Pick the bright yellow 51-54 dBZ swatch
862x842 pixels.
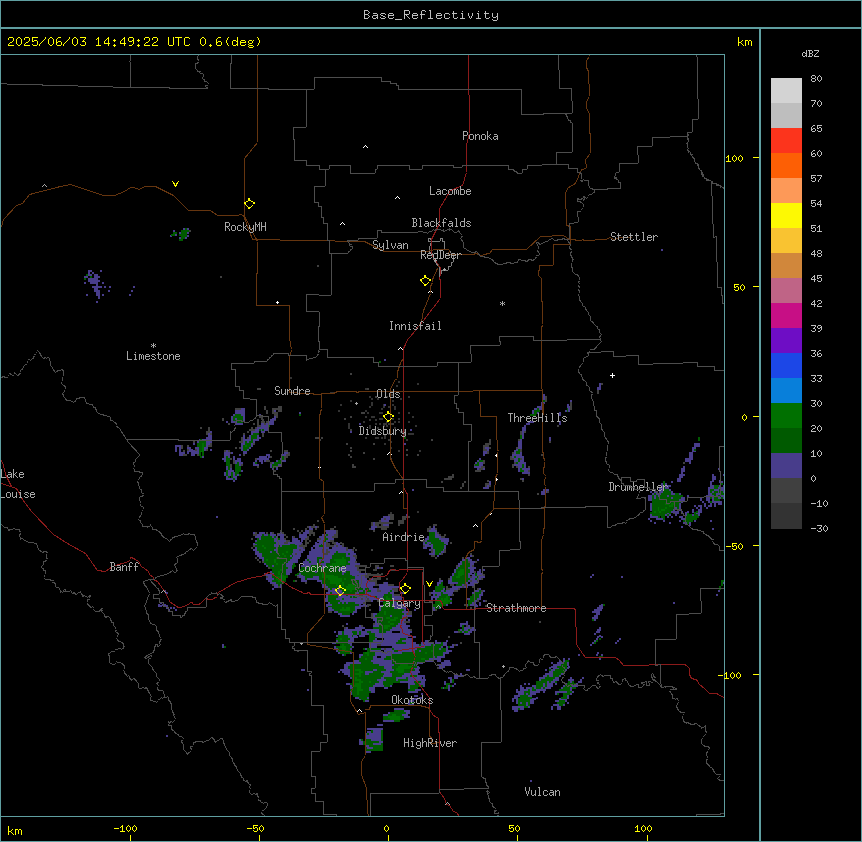pyautogui.click(x=786, y=215)
